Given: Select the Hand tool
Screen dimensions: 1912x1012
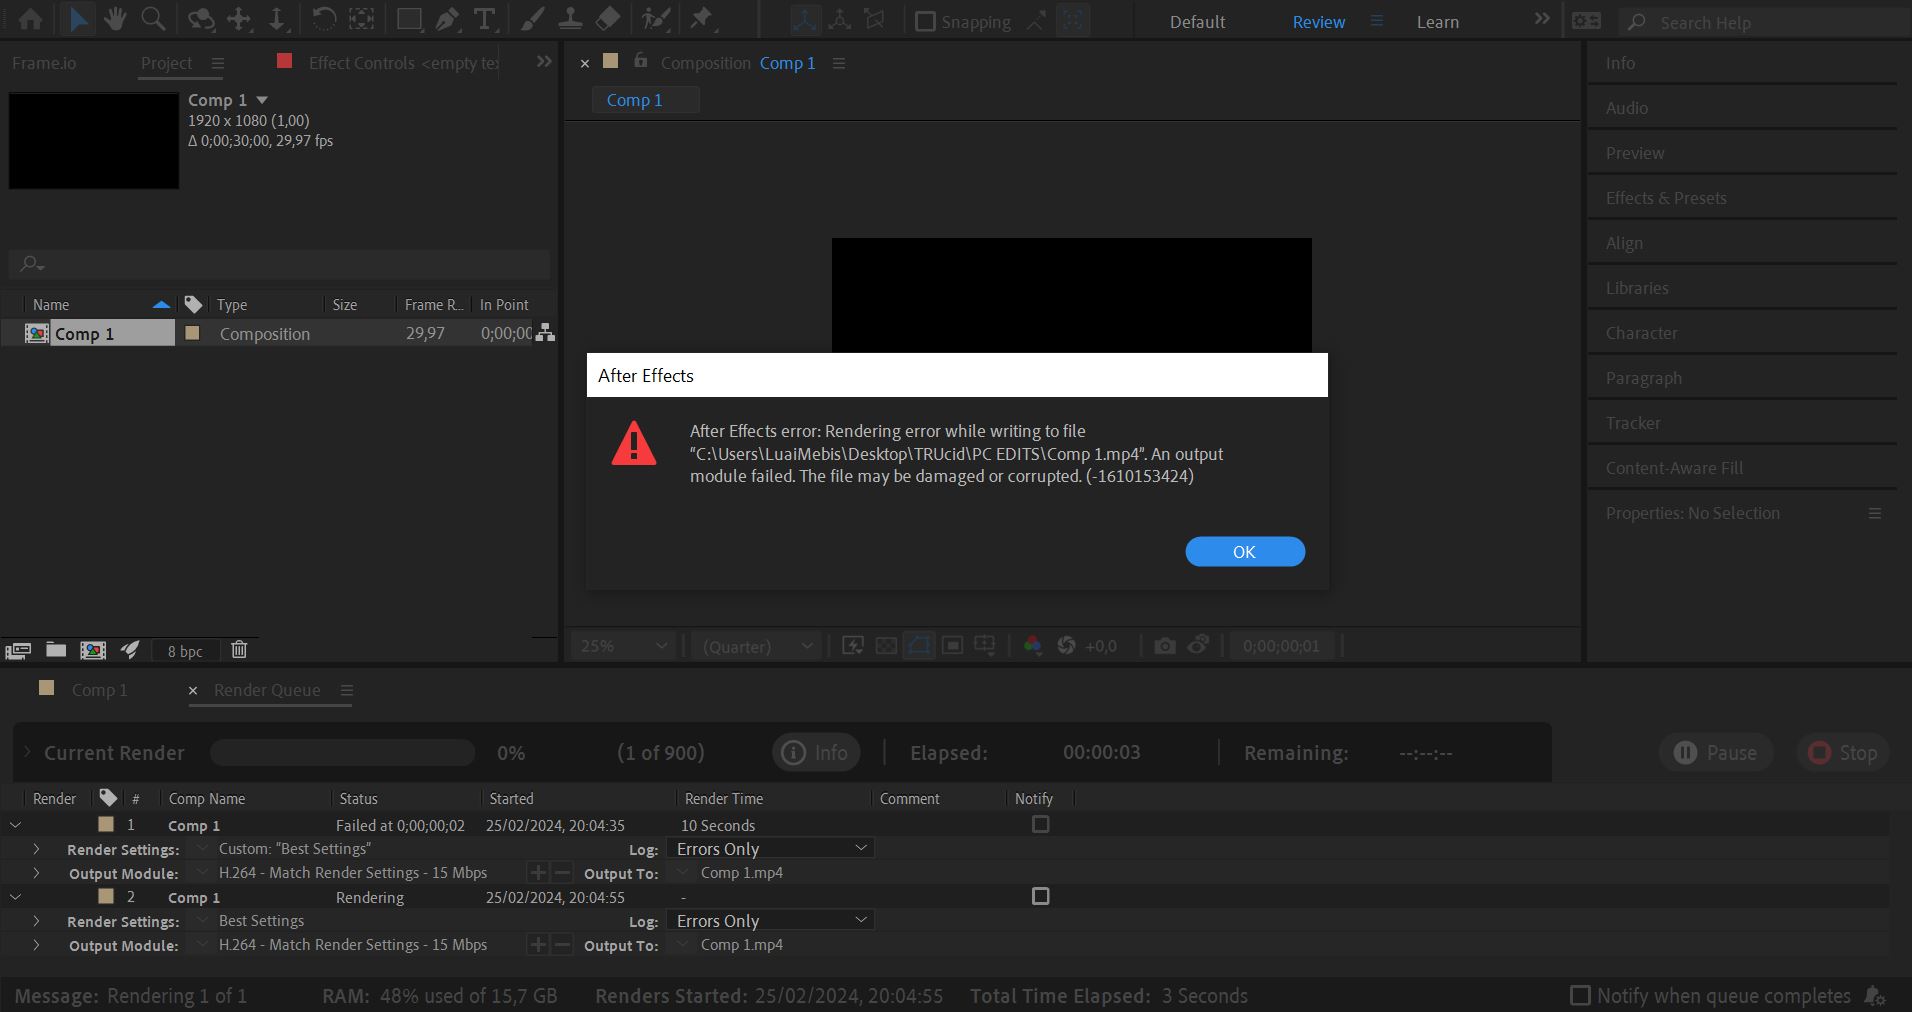Looking at the screenshot, I should (x=116, y=19).
